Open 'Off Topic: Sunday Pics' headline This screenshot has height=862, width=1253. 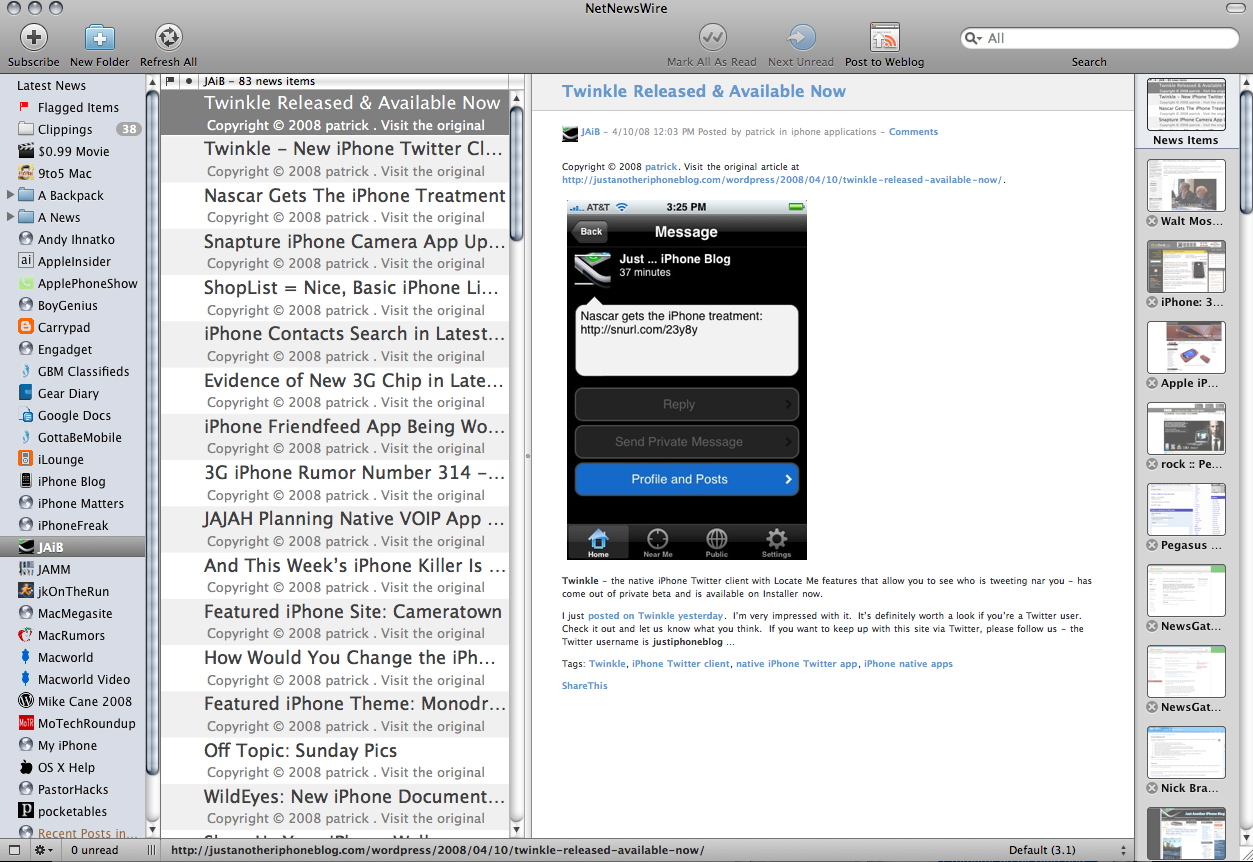[x=300, y=750]
